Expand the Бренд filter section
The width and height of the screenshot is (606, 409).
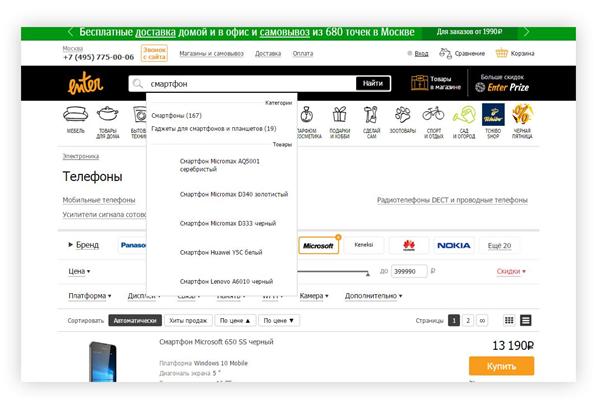(84, 245)
